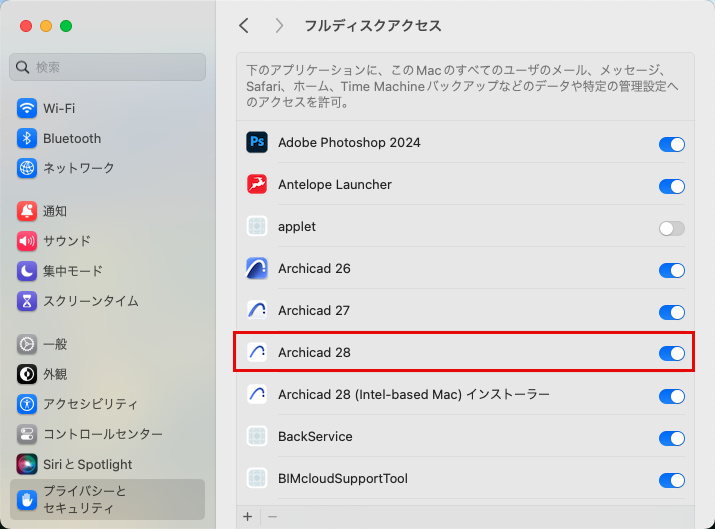Toggle the Archicad 28 switch
The image size is (715, 529).
point(672,353)
